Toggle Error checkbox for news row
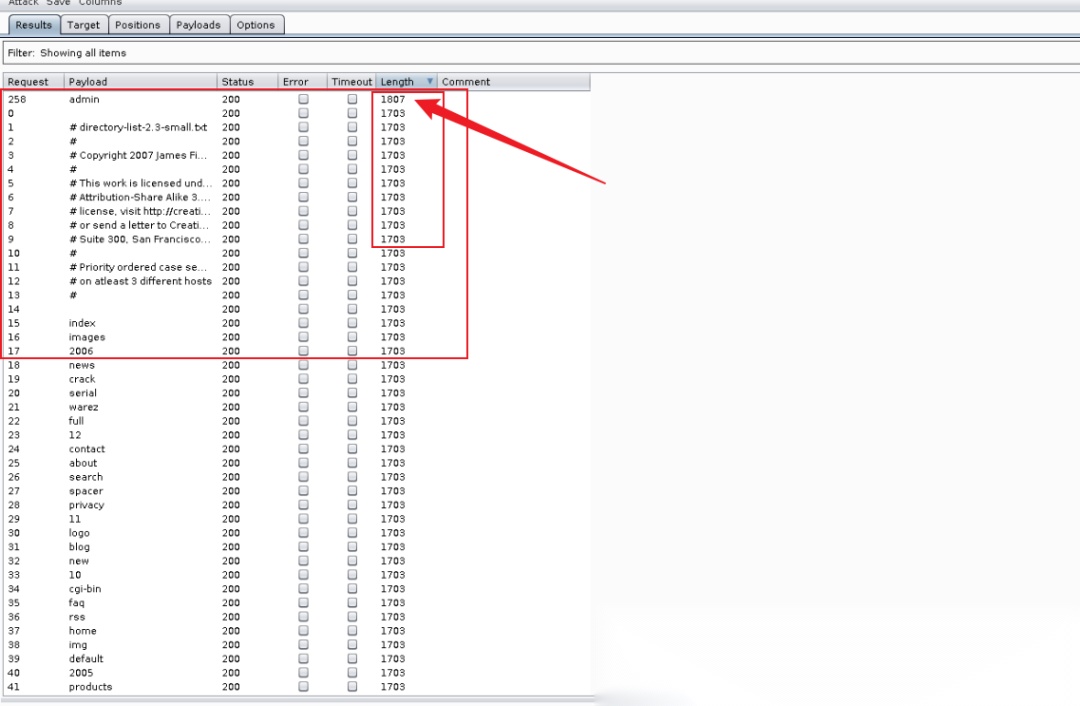 click(303, 365)
